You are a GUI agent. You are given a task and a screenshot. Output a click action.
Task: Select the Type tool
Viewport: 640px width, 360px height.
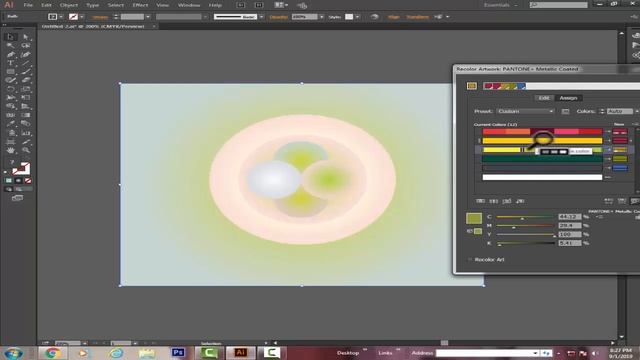[11, 63]
